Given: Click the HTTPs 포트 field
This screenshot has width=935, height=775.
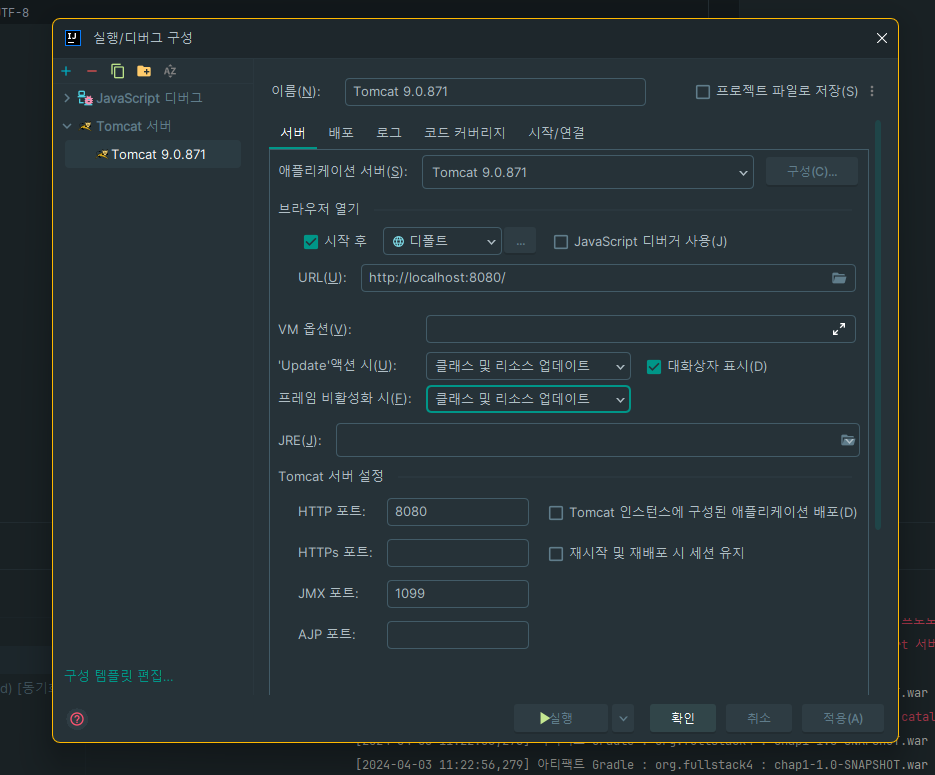Looking at the screenshot, I should (x=457, y=553).
